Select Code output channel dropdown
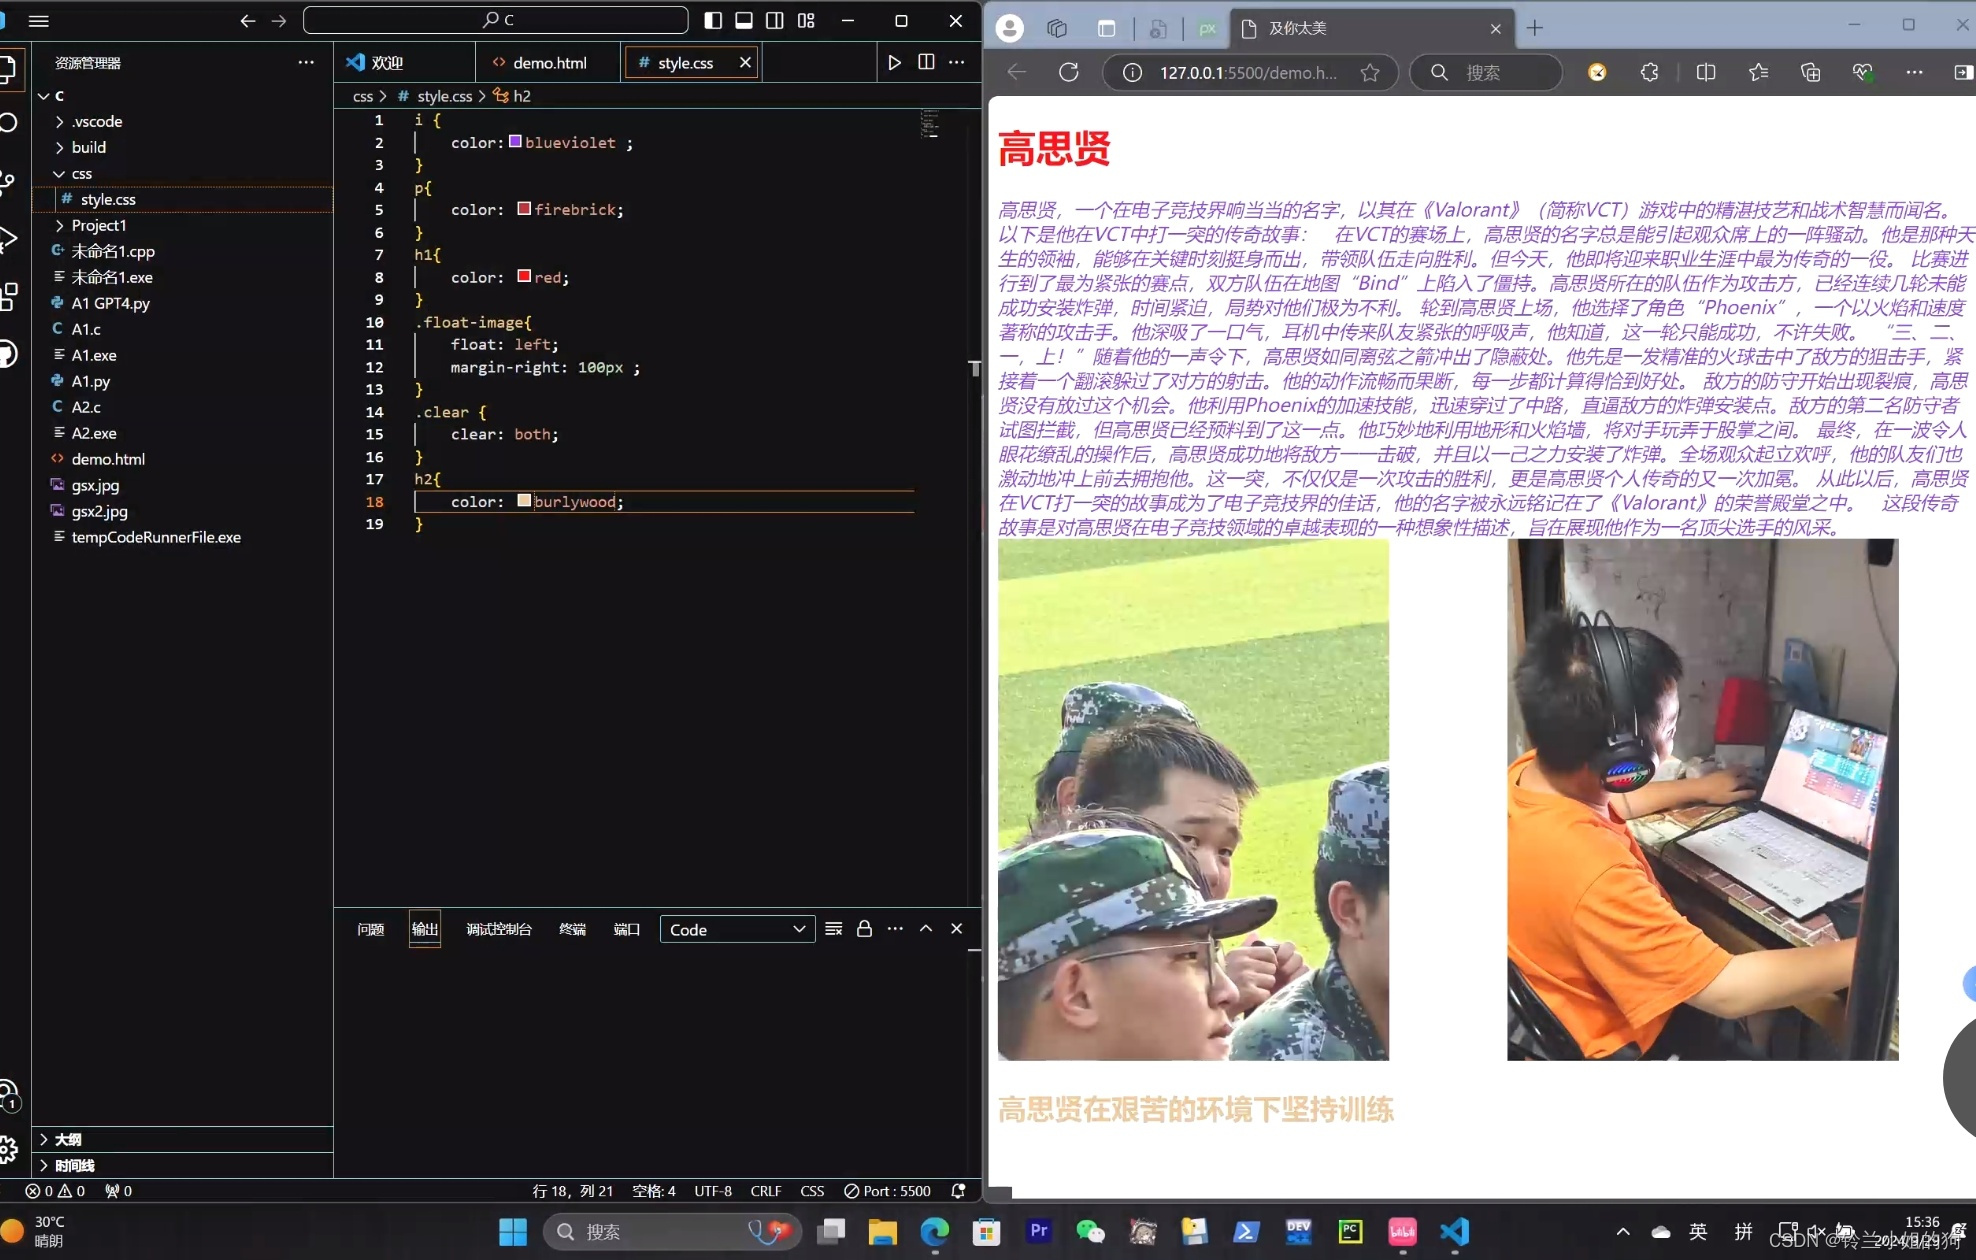The image size is (1976, 1260). coord(737,929)
